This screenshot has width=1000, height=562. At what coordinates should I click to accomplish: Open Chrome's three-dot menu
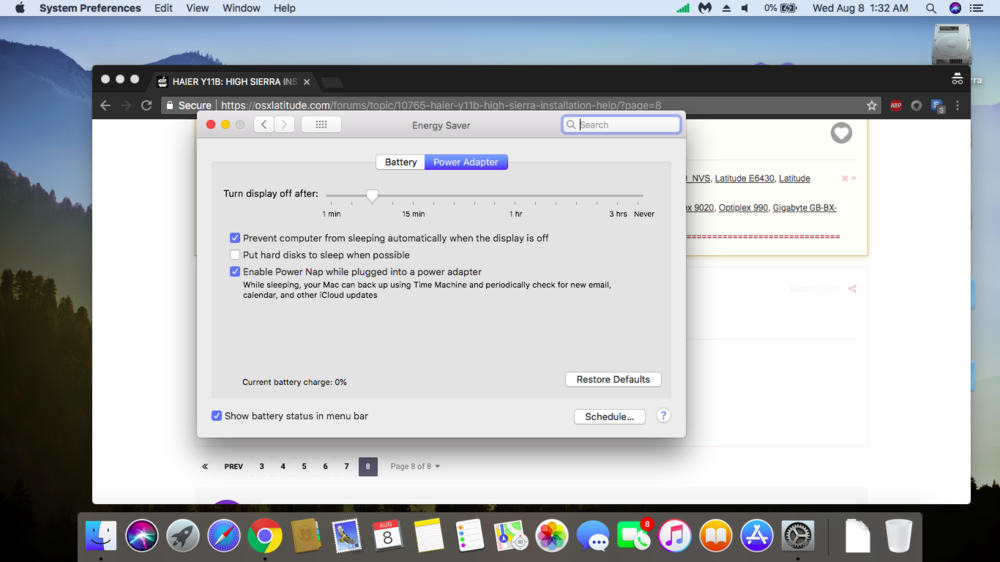coord(958,105)
